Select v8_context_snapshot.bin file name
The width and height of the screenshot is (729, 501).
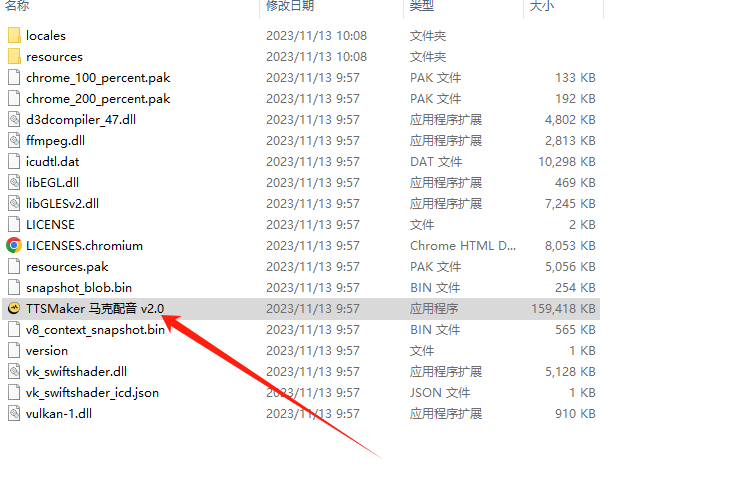[95, 330]
